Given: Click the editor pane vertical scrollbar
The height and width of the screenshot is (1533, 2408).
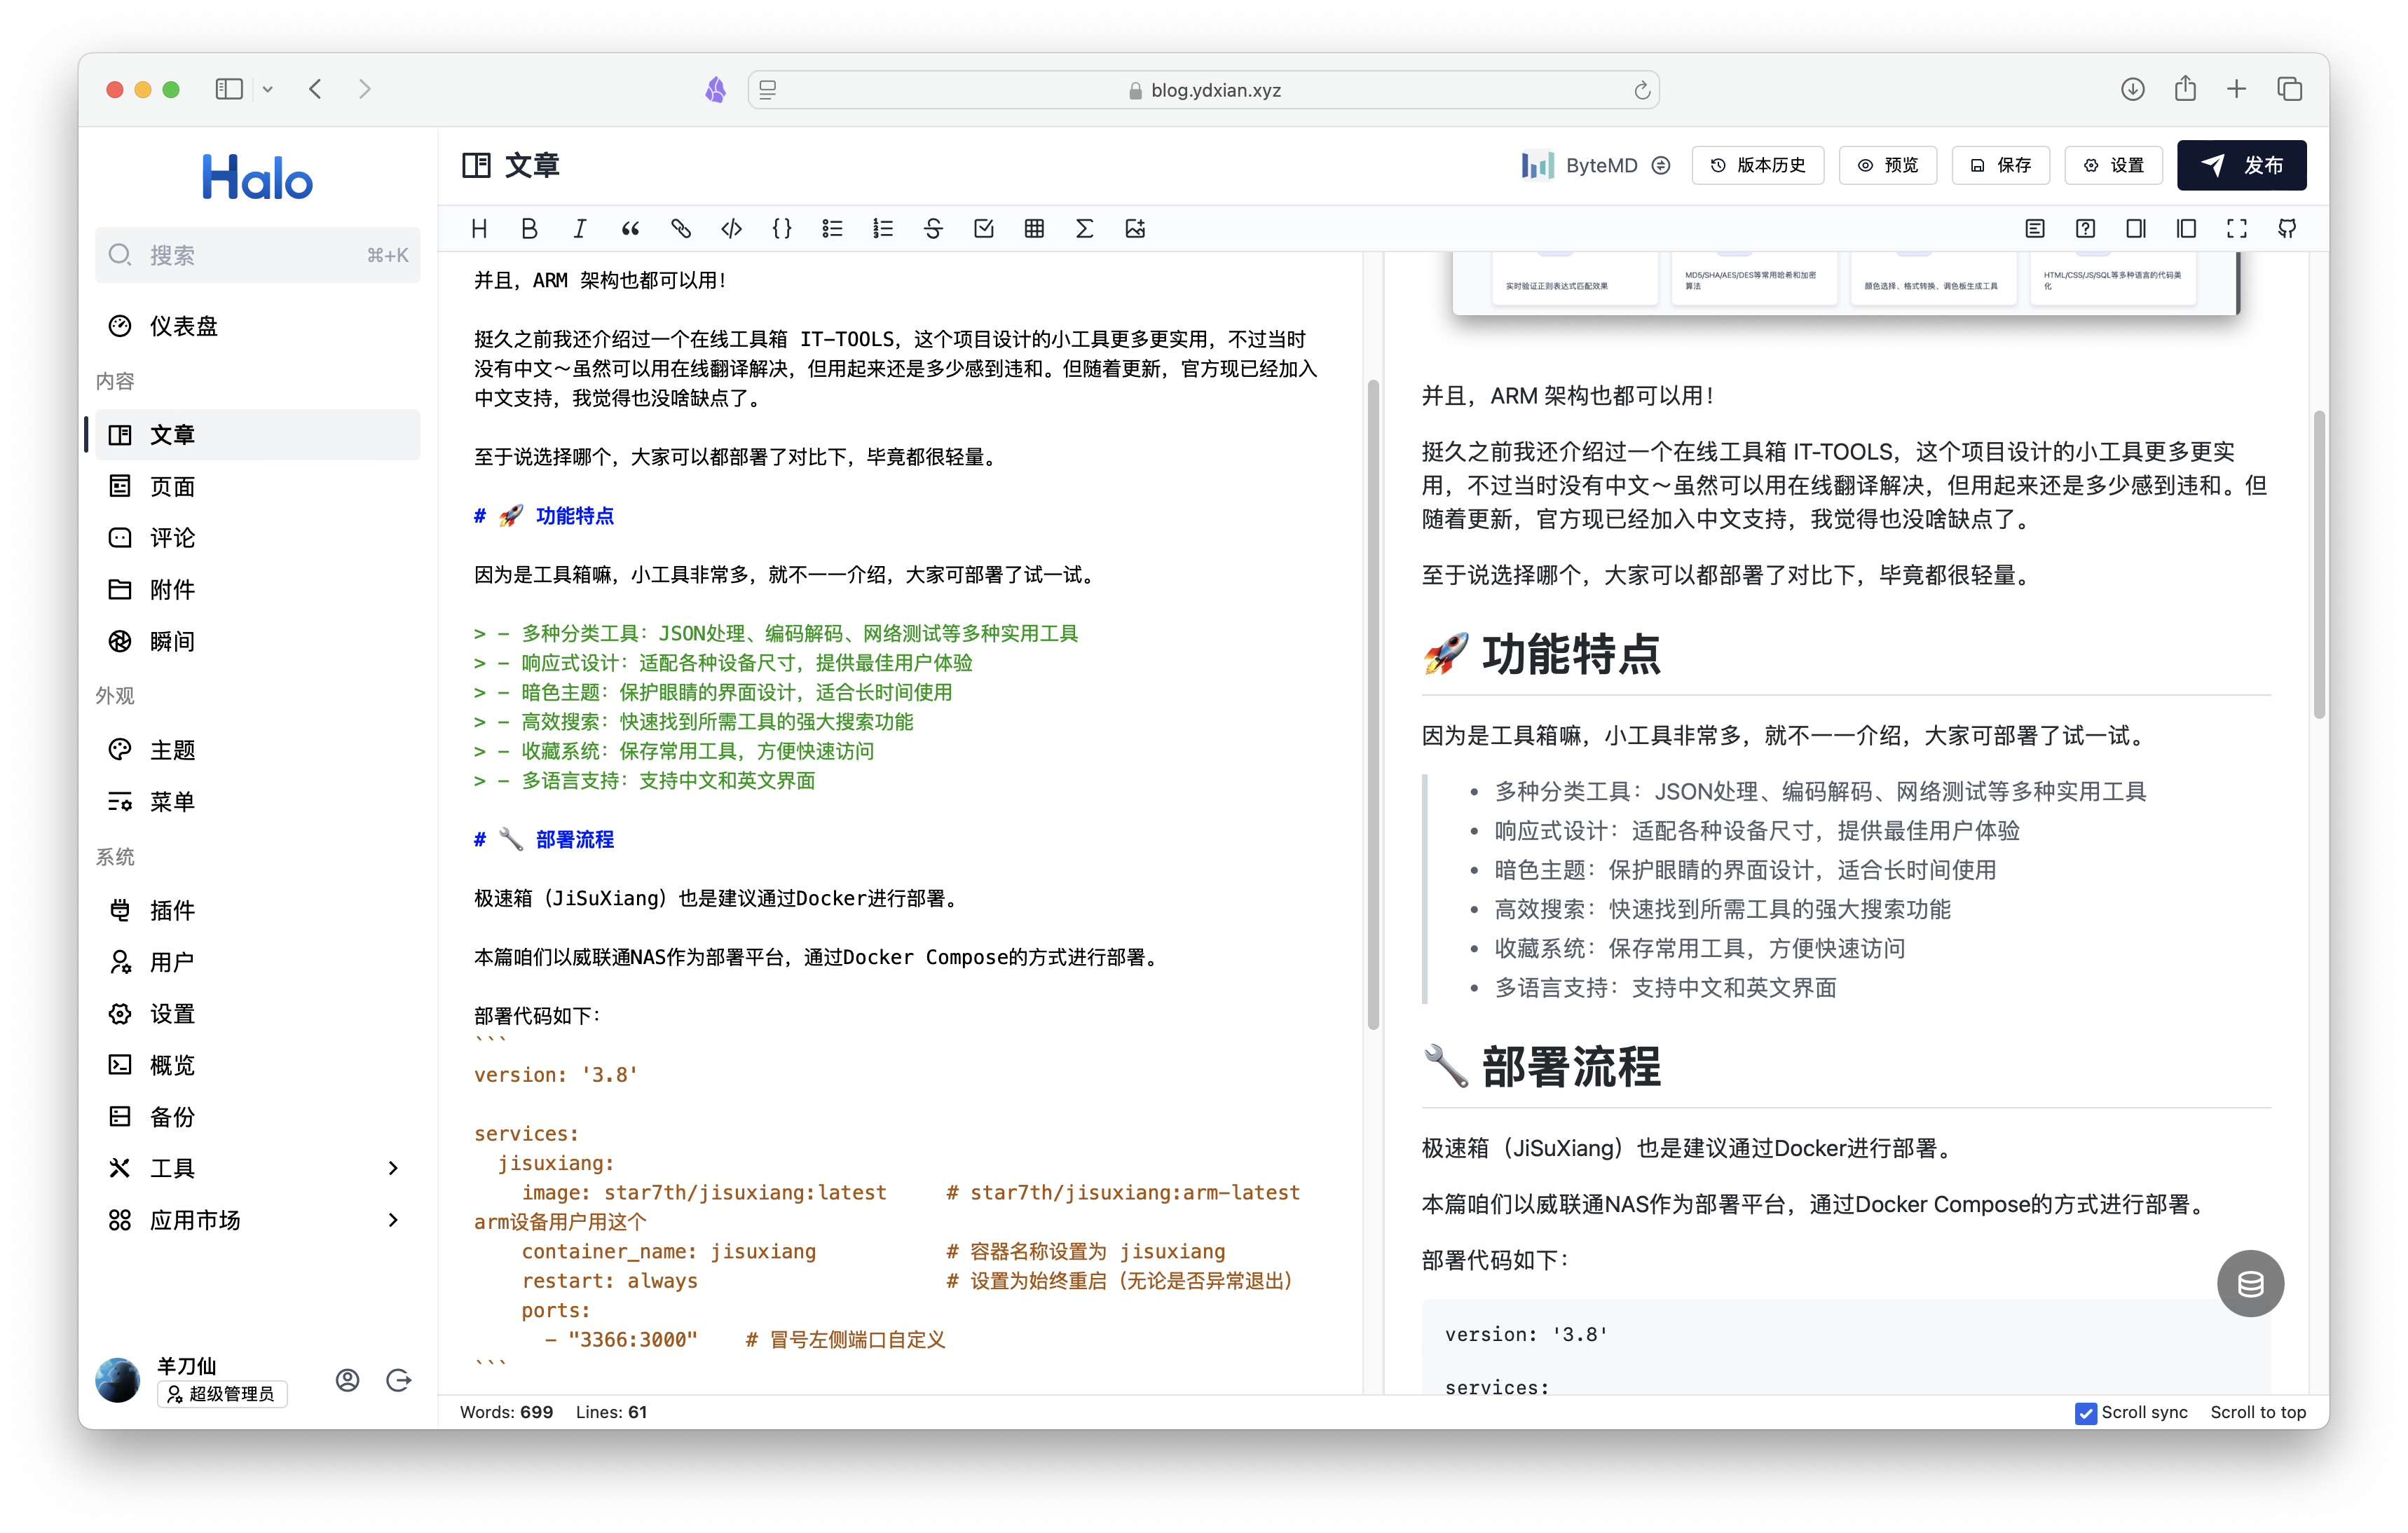Looking at the screenshot, I should coord(1373,704).
